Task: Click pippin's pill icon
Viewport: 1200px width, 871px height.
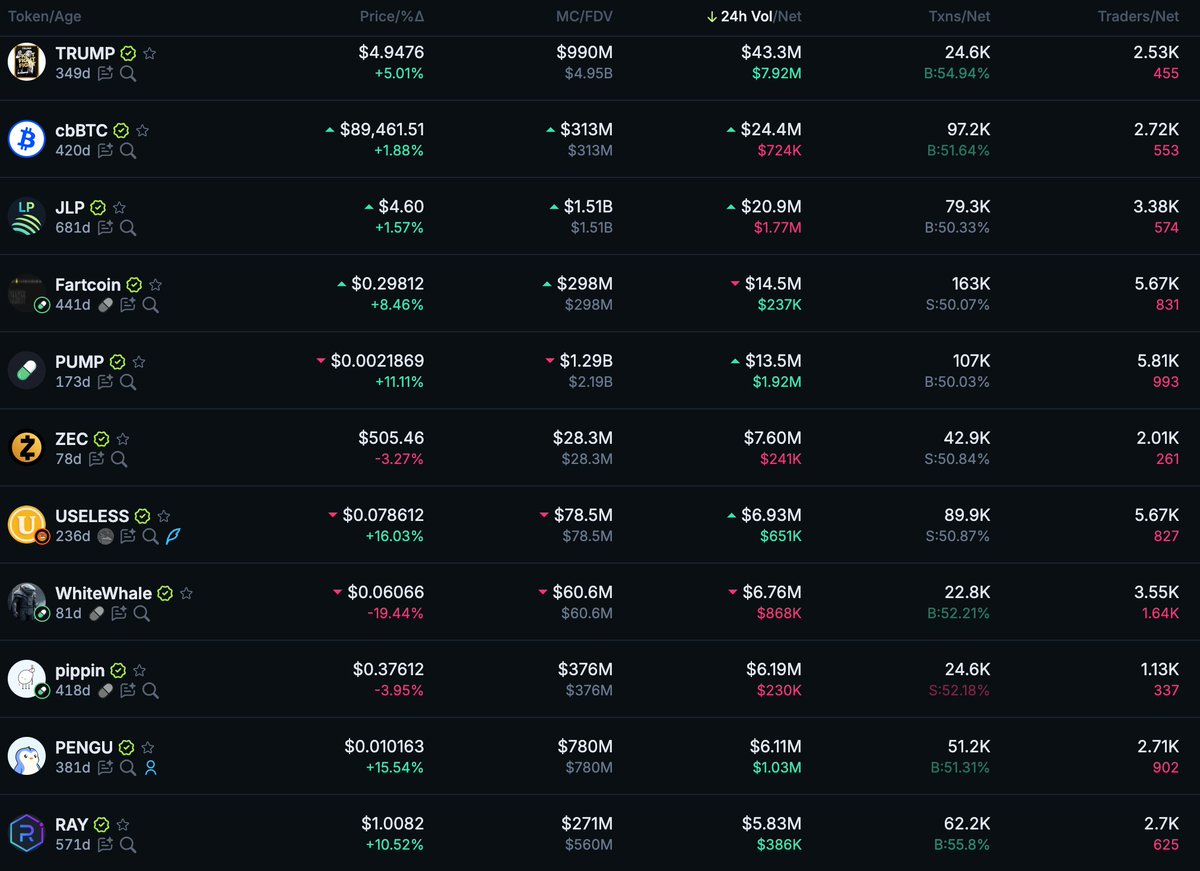Action: pyautogui.click(x=105, y=690)
